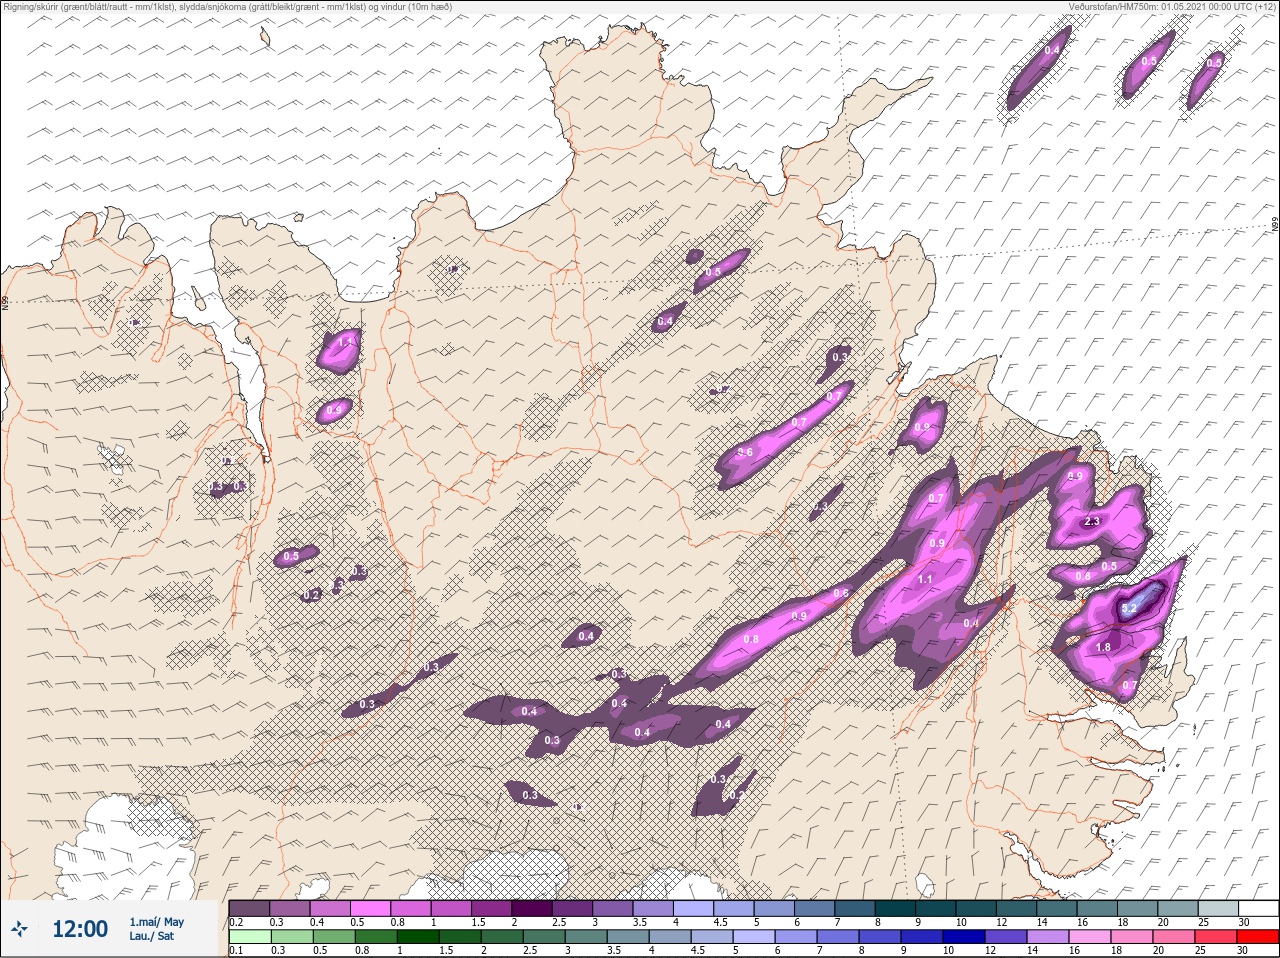Select the dark teal 10 swatch, upper legend row
1280x958 pixels.
(x=976, y=908)
